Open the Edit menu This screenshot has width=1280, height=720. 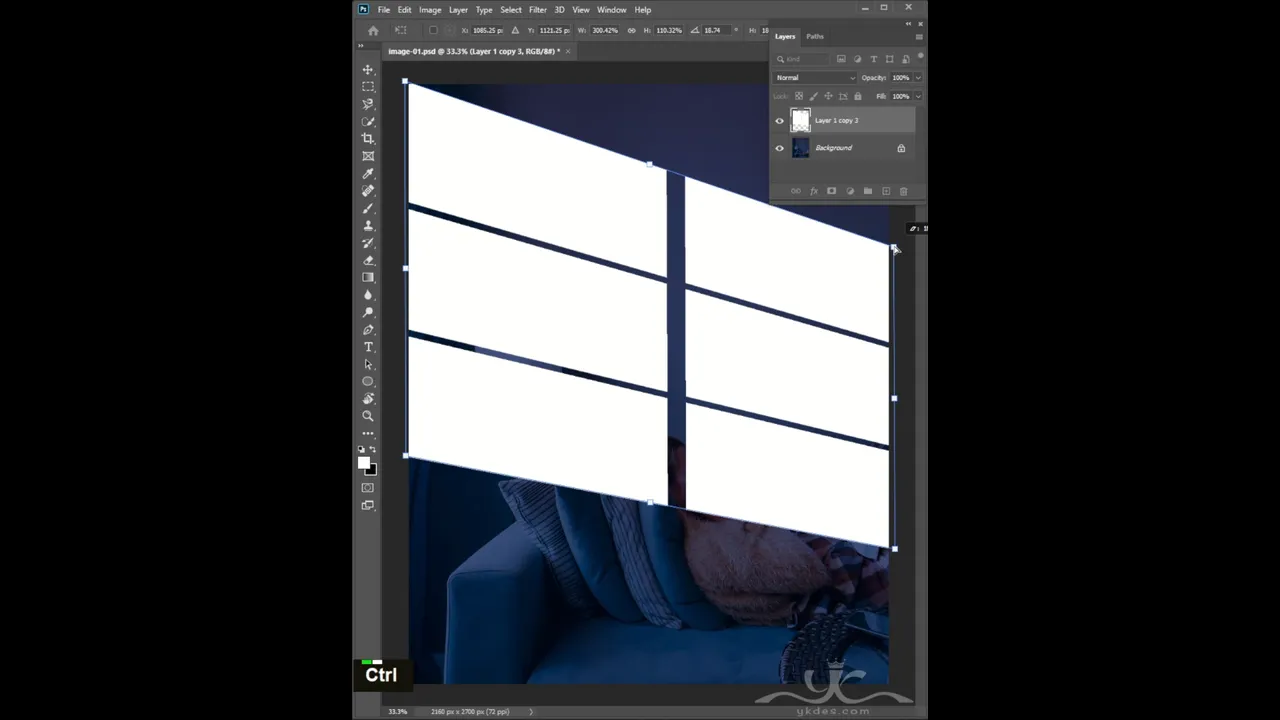click(x=404, y=10)
